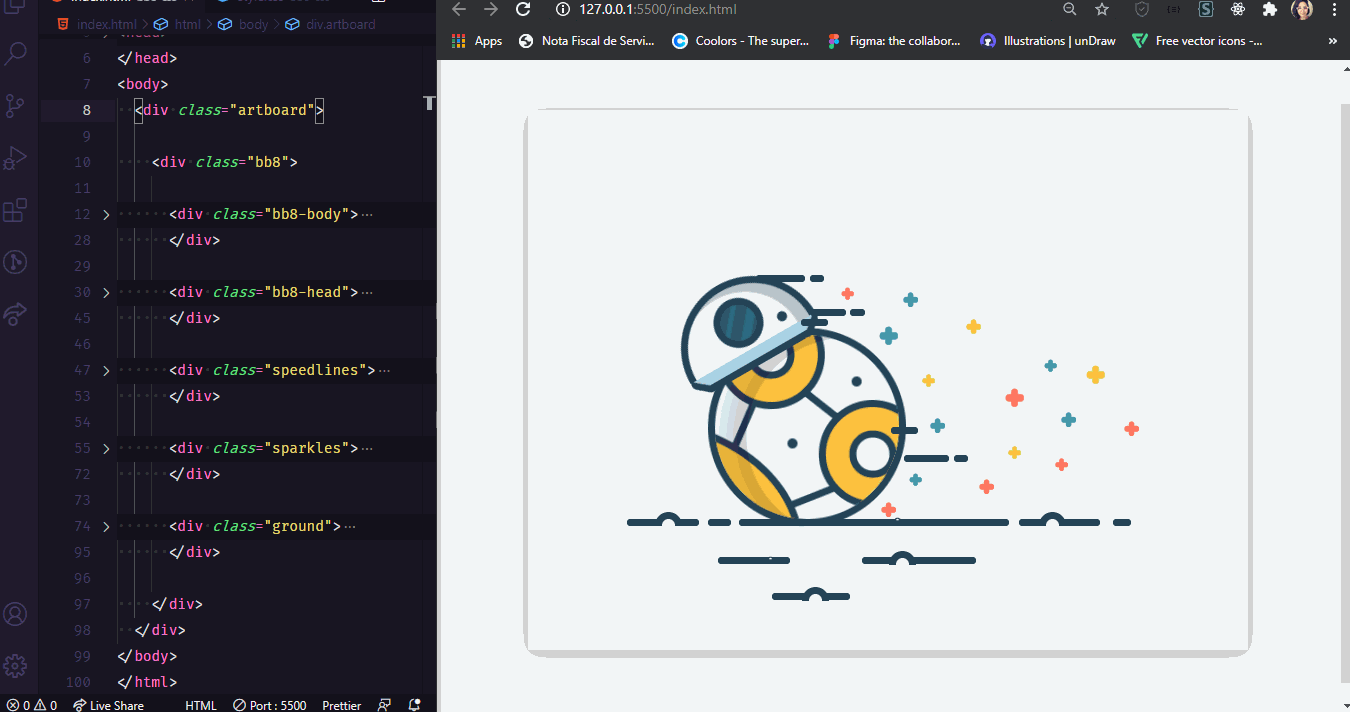The image size is (1350, 712).
Task: Click line 8 artboard div code
Action: tap(230, 110)
